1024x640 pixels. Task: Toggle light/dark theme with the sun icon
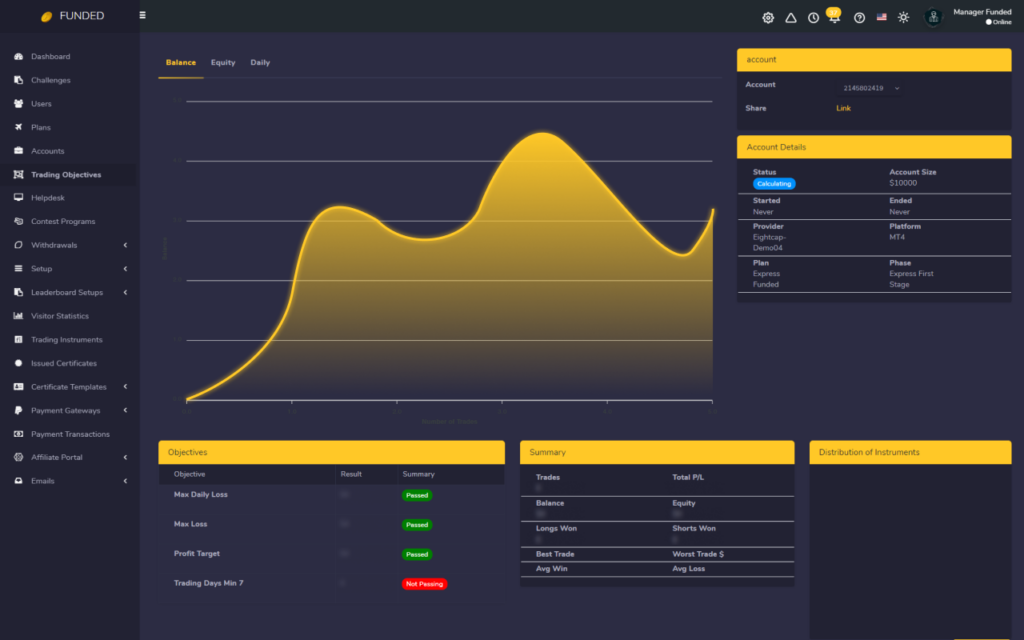coord(904,18)
